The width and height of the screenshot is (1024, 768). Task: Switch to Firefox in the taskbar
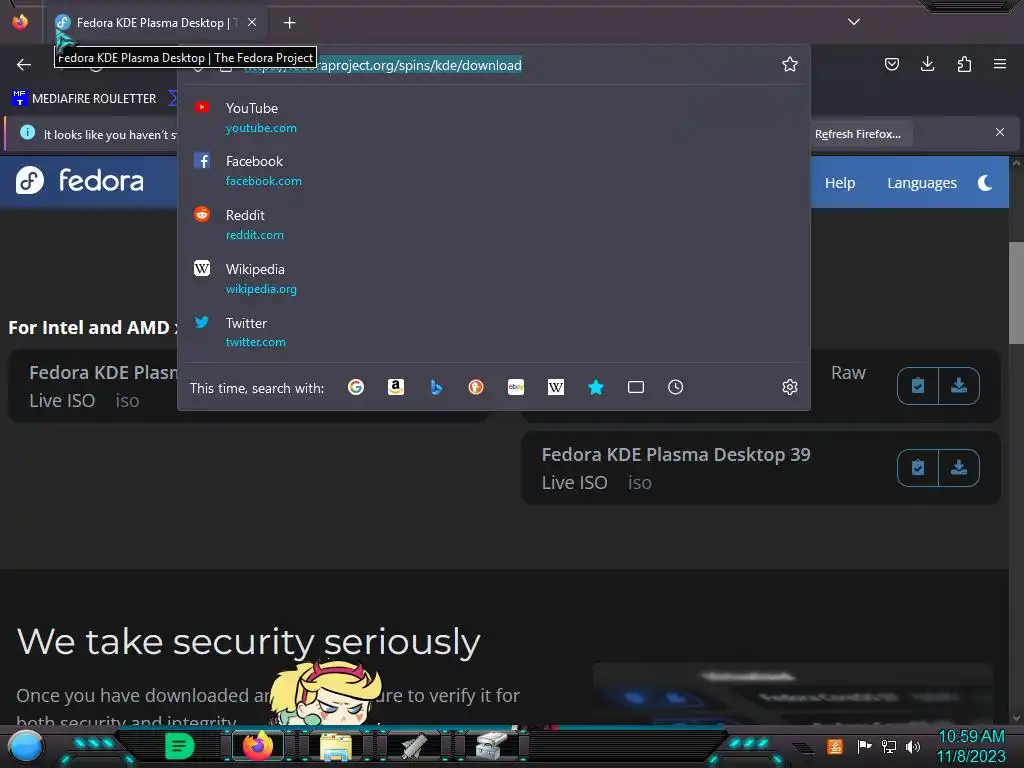258,746
